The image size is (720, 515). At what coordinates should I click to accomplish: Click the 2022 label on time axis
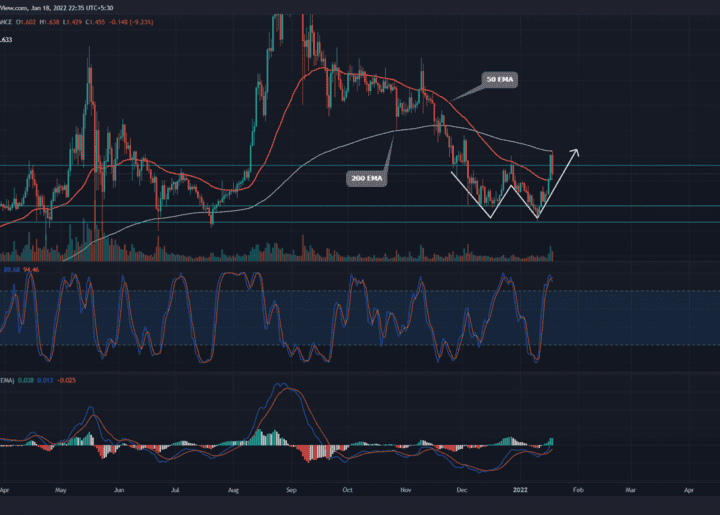(520, 492)
